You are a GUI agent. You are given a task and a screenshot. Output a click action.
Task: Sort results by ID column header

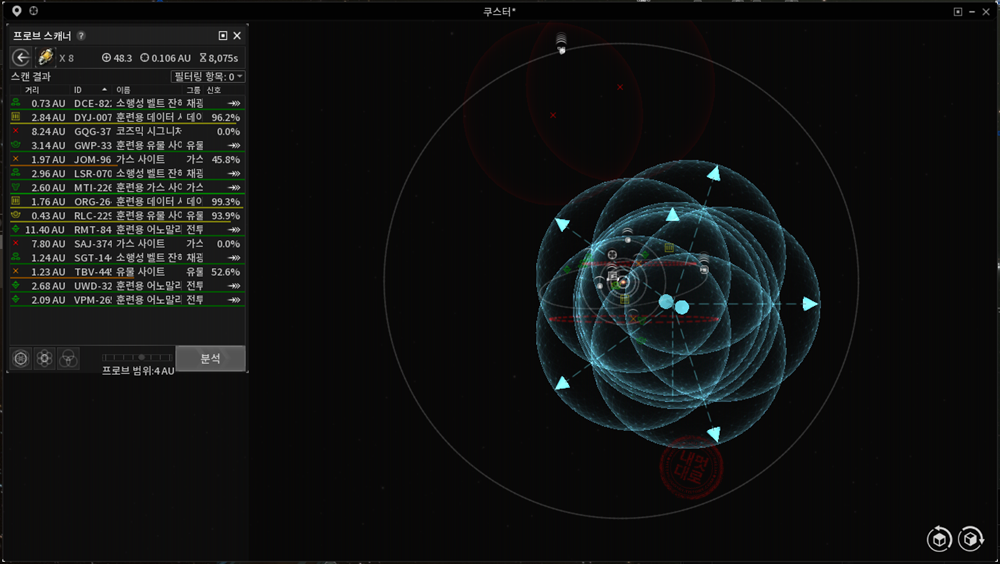click(78, 90)
